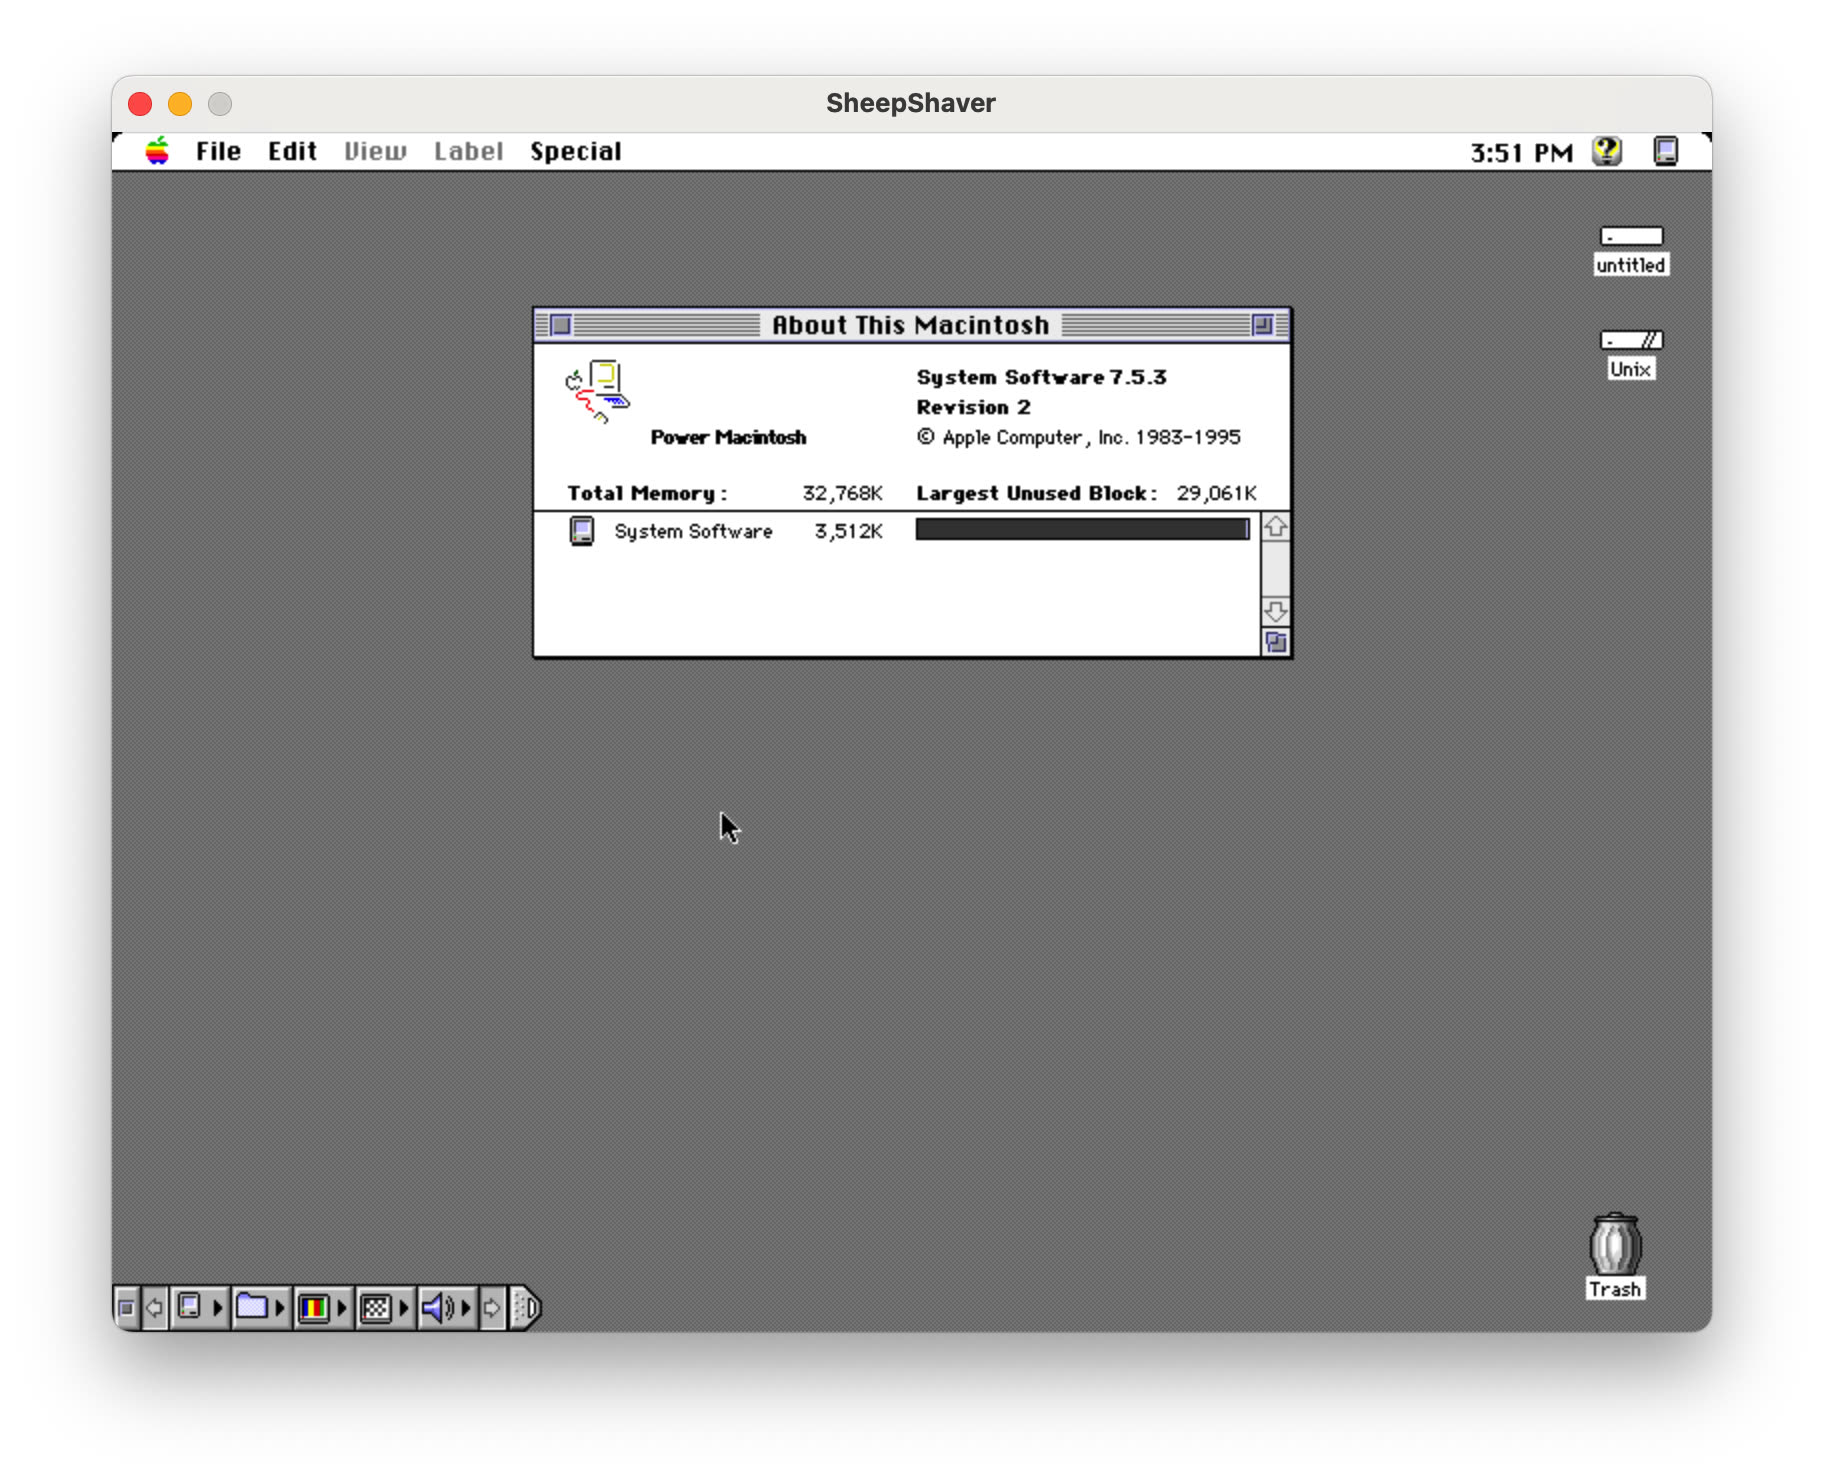The height and width of the screenshot is (1480, 1824).
Task: Click the Apple Computer copyright line
Action: [x=1079, y=437]
